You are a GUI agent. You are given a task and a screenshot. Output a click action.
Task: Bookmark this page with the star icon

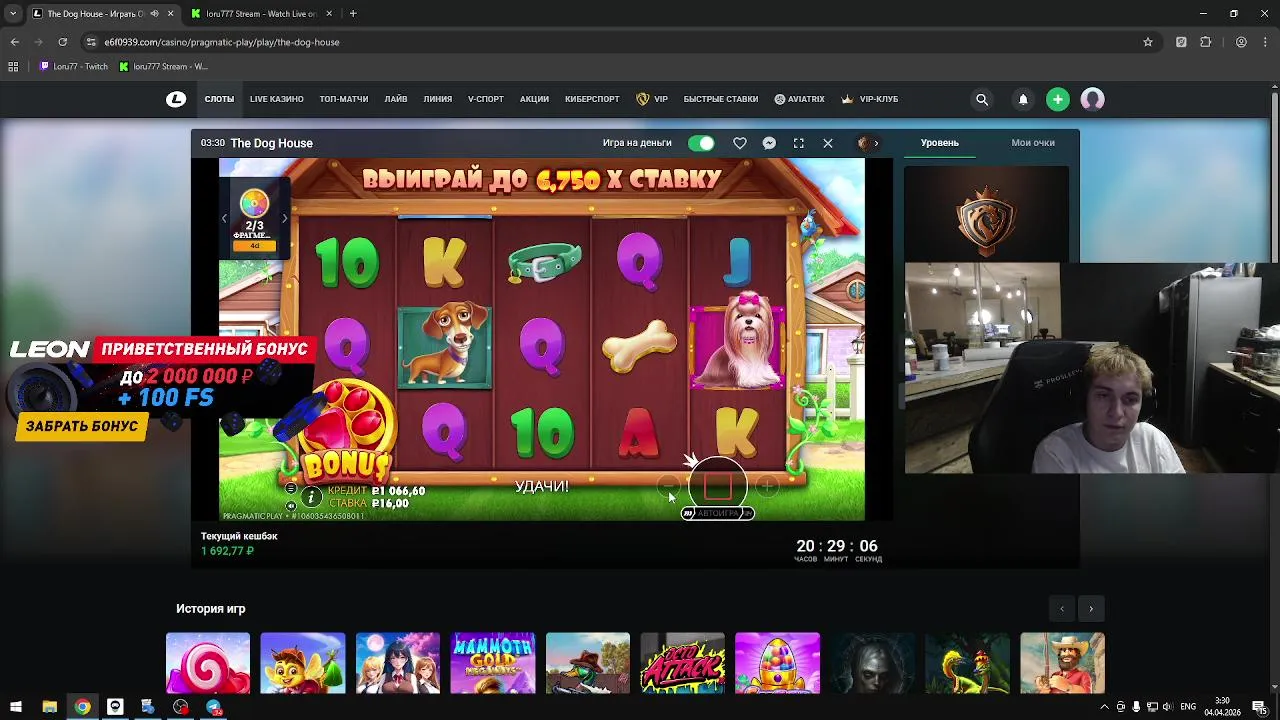(x=1148, y=42)
